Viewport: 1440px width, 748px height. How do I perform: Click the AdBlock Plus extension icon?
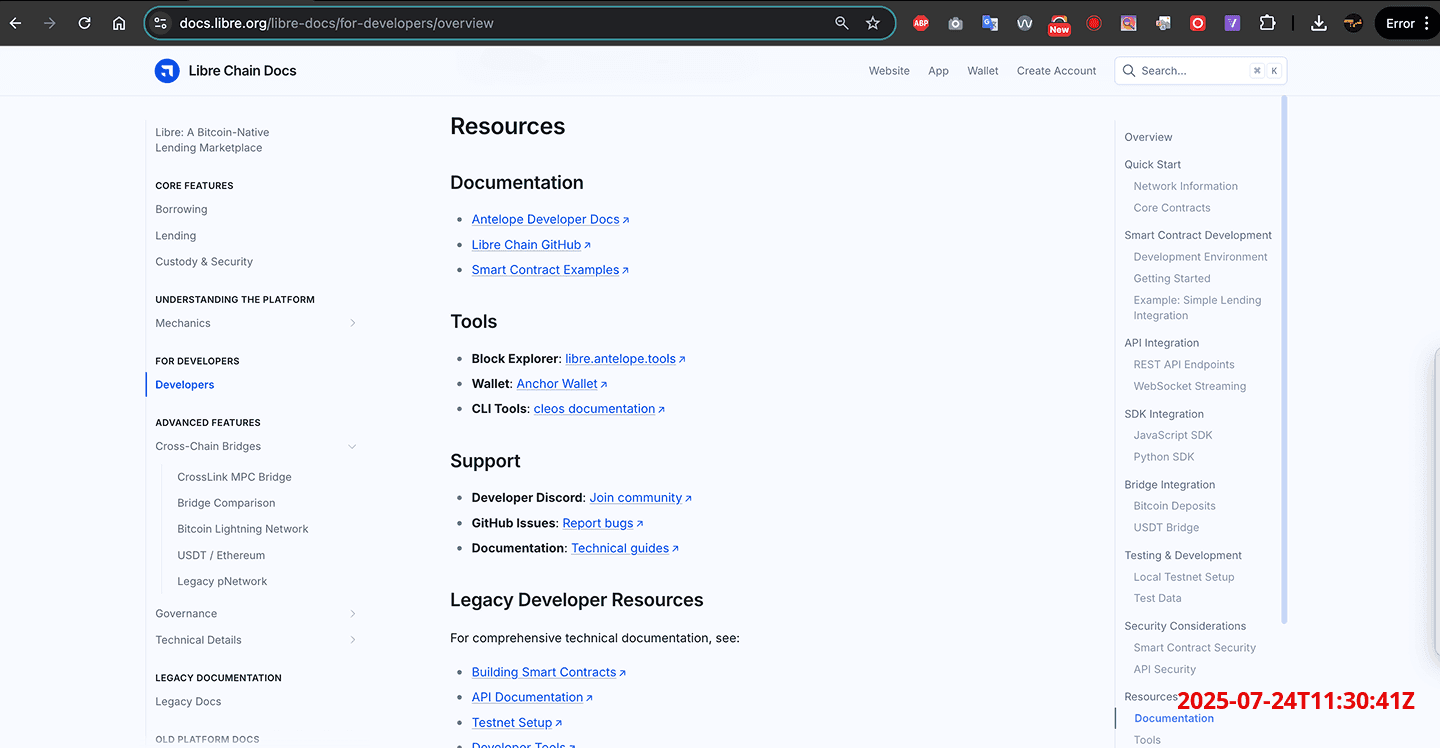(920, 22)
